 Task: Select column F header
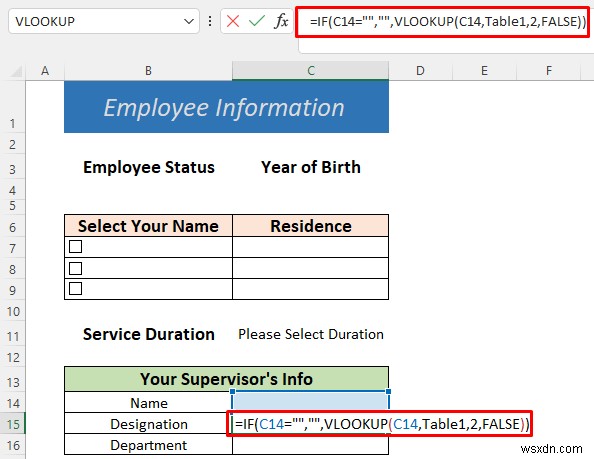click(x=549, y=71)
